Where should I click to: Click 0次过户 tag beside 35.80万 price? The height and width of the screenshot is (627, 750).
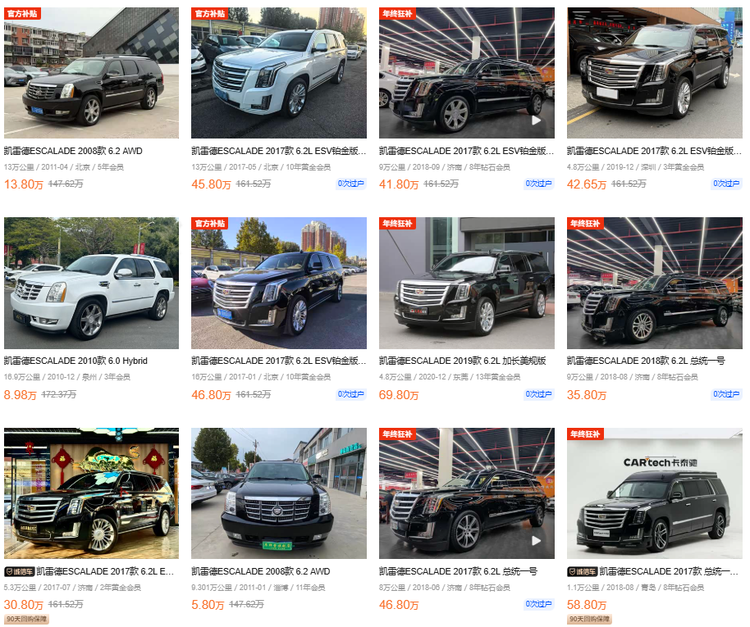point(726,394)
